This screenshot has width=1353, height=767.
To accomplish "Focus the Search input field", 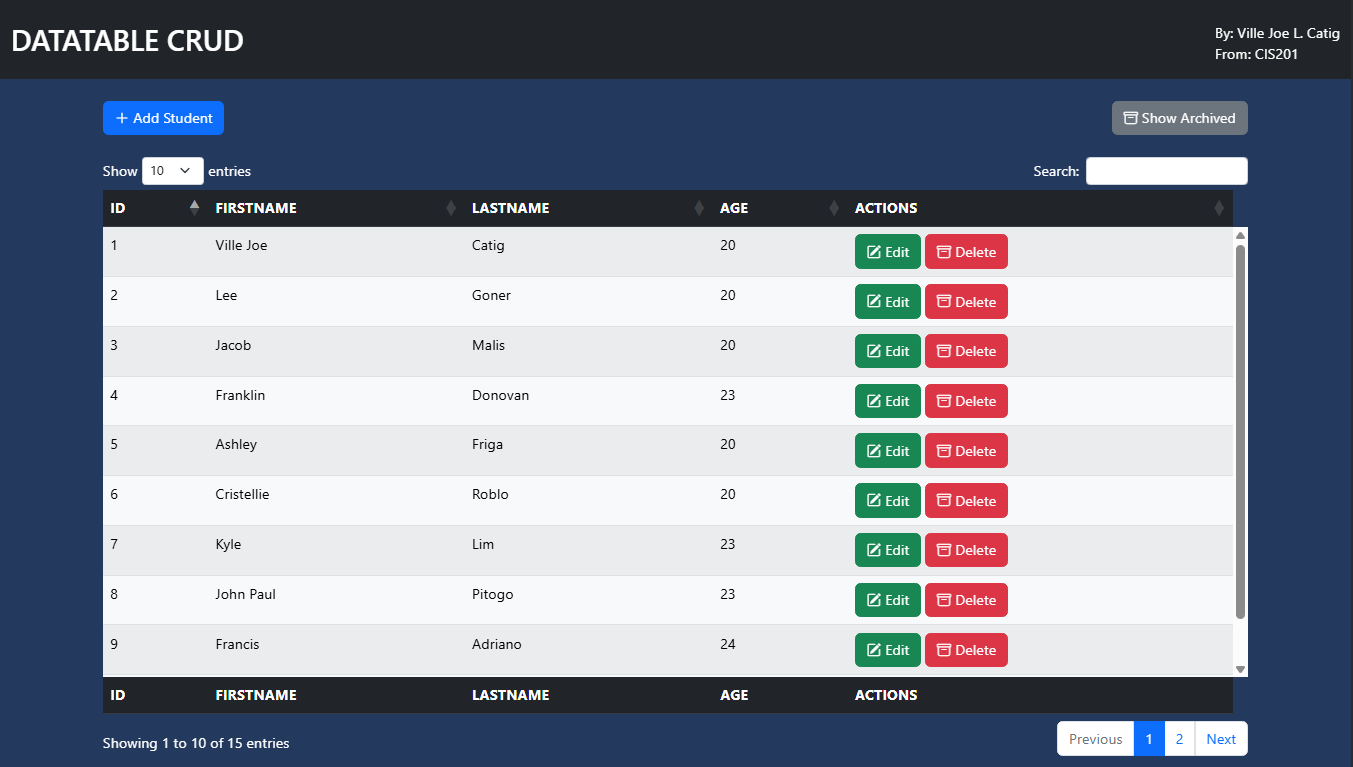I will [x=1166, y=171].
